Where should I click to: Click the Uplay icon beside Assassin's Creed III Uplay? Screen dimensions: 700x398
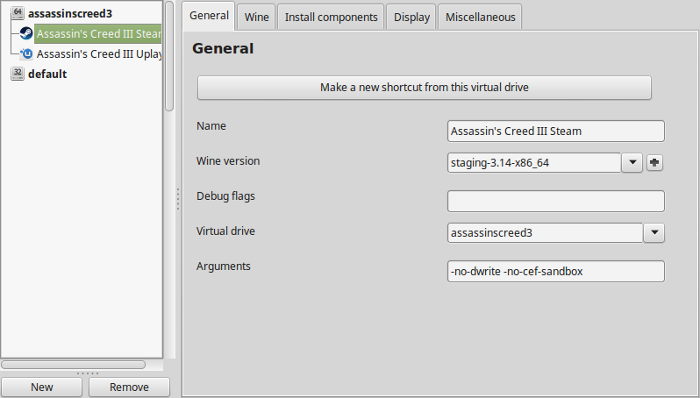click(27, 54)
